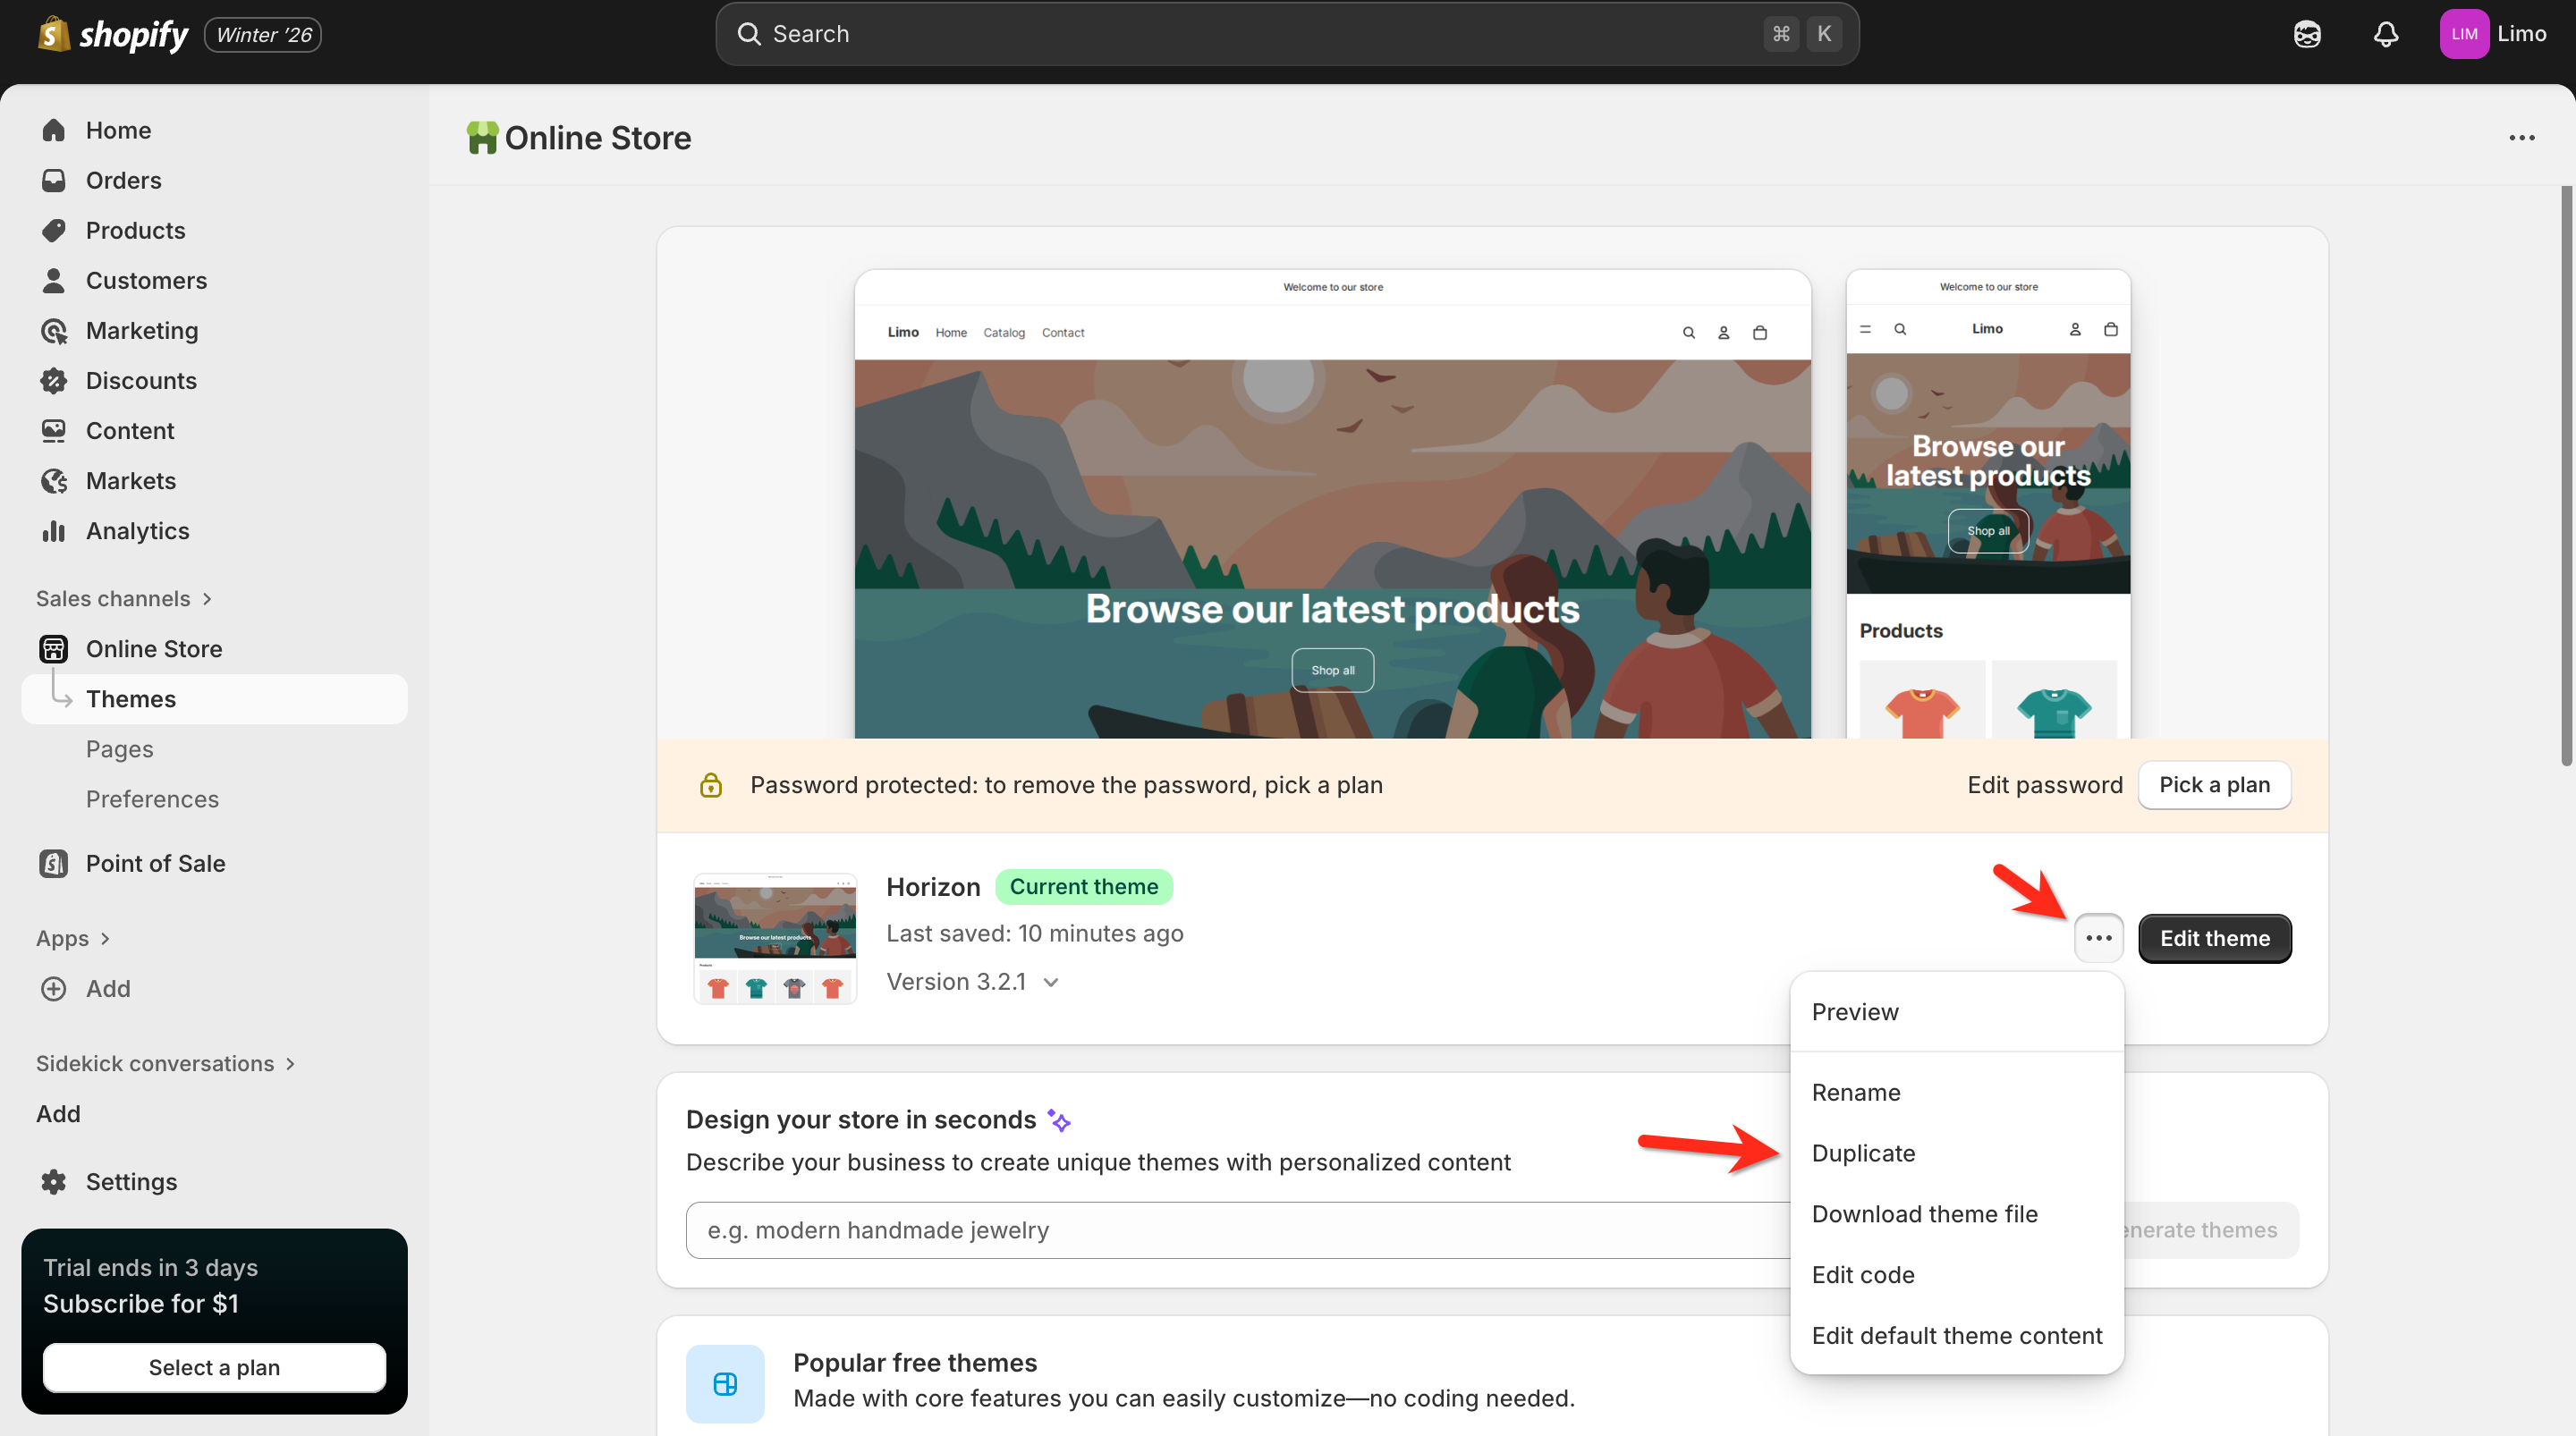Open Settings from the sidebar

[x=131, y=1181]
